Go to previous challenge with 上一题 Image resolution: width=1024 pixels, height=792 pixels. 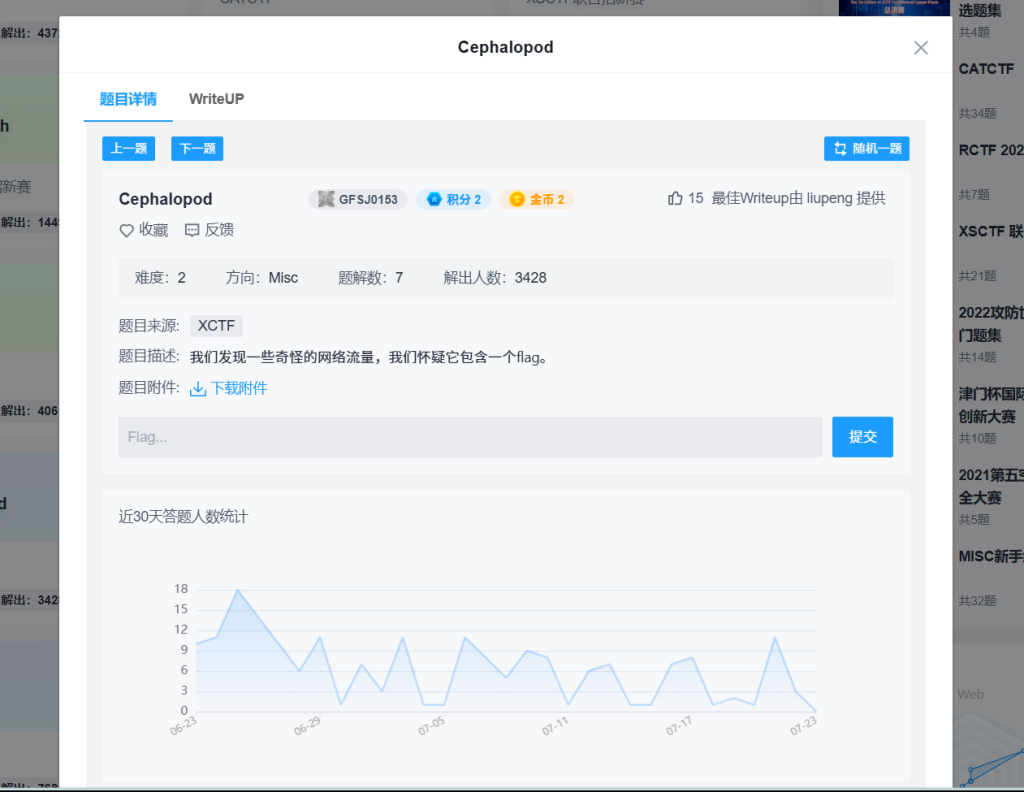click(x=128, y=148)
